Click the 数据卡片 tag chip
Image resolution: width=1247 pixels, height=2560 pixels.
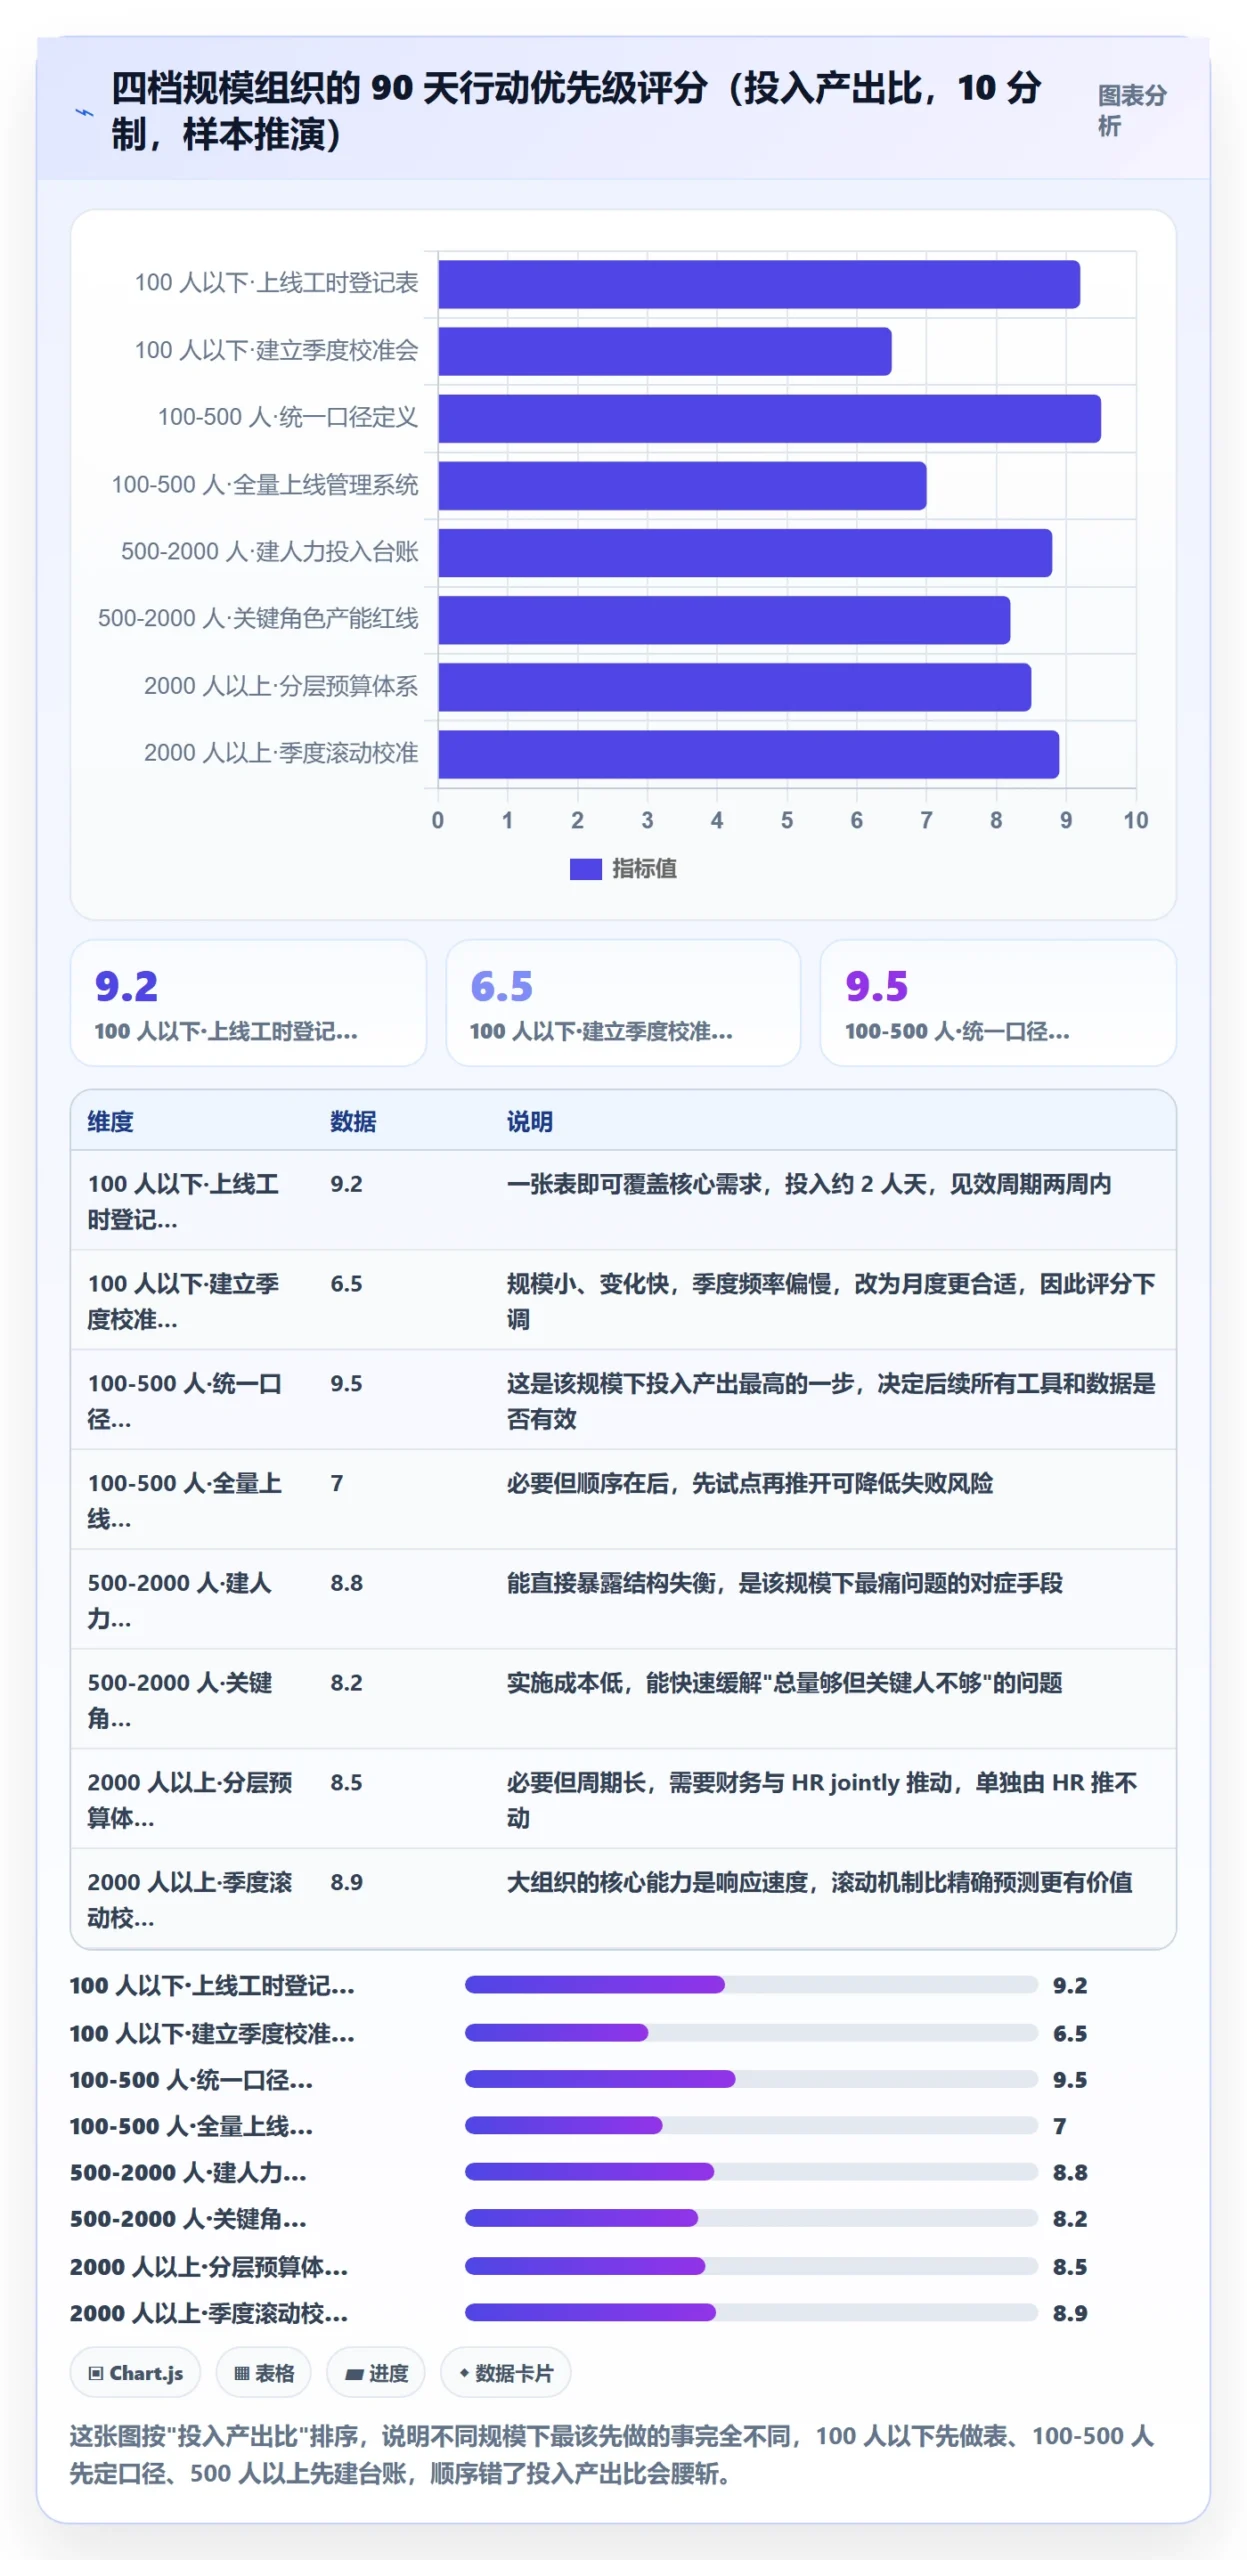(505, 2371)
